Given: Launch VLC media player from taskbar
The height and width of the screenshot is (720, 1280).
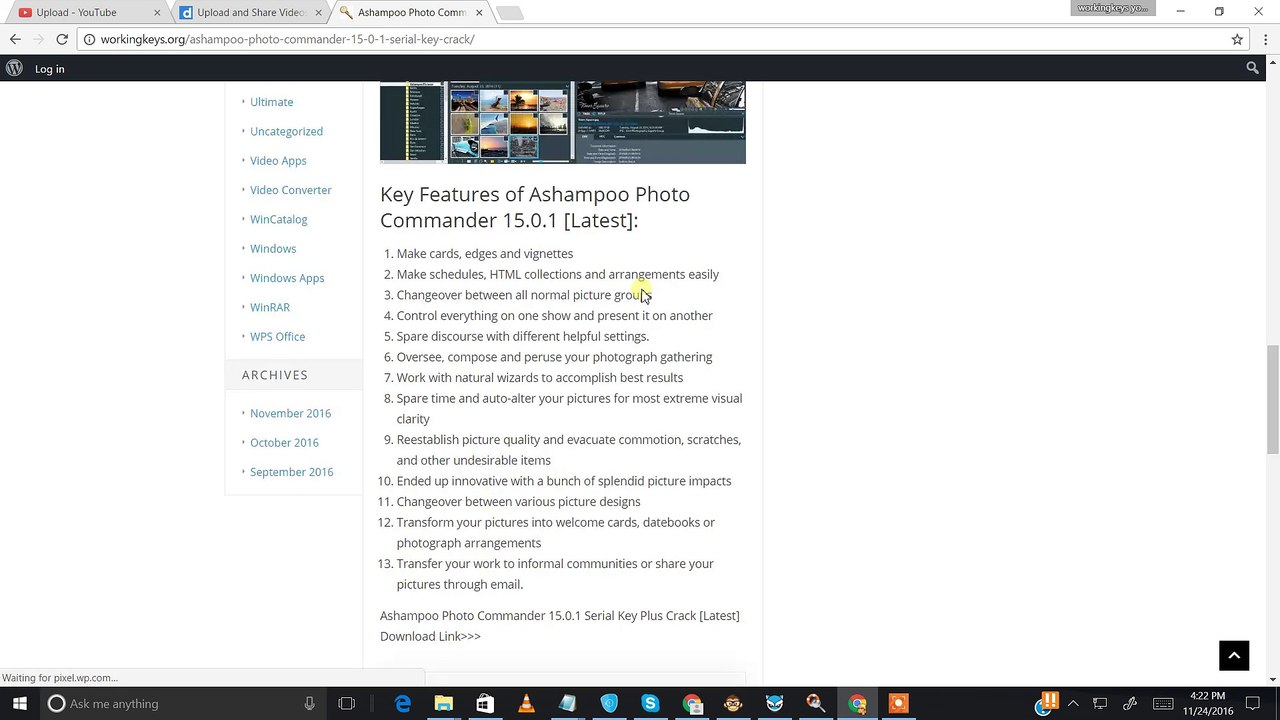Looking at the screenshot, I should point(526,704).
